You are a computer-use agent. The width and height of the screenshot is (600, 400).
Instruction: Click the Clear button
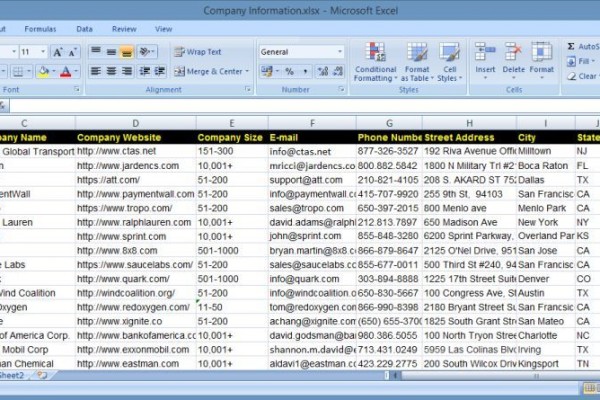click(x=582, y=76)
